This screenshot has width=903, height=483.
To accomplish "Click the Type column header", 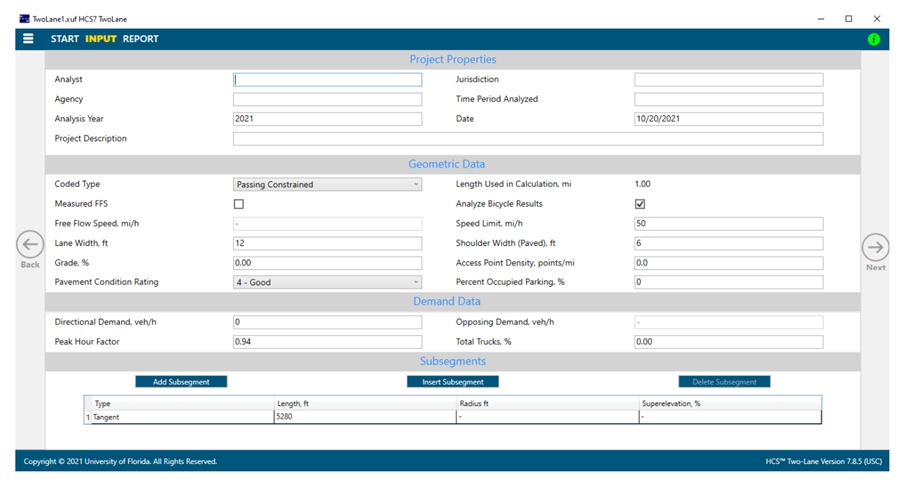I will (183, 403).
